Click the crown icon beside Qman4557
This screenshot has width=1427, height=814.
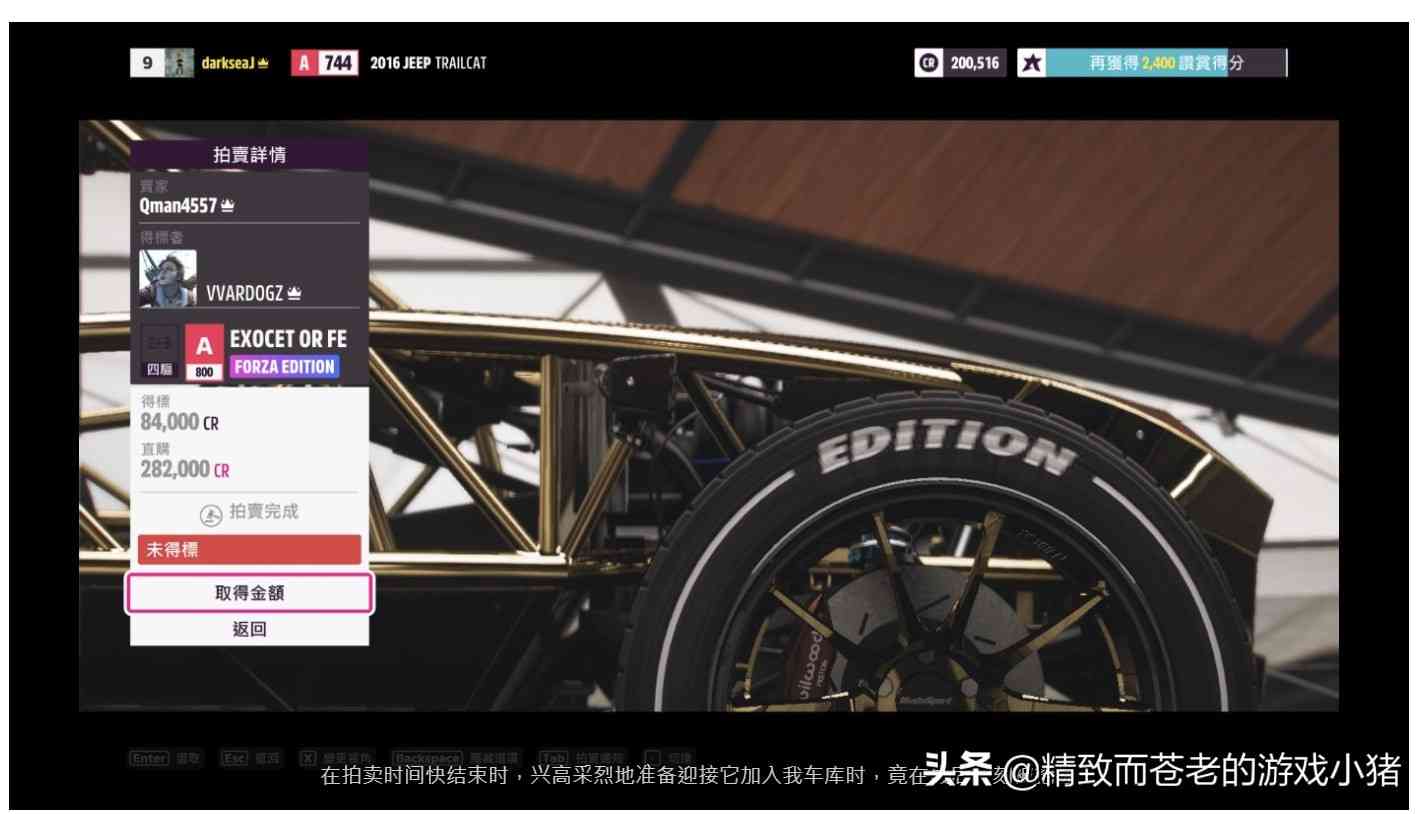tap(228, 206)
